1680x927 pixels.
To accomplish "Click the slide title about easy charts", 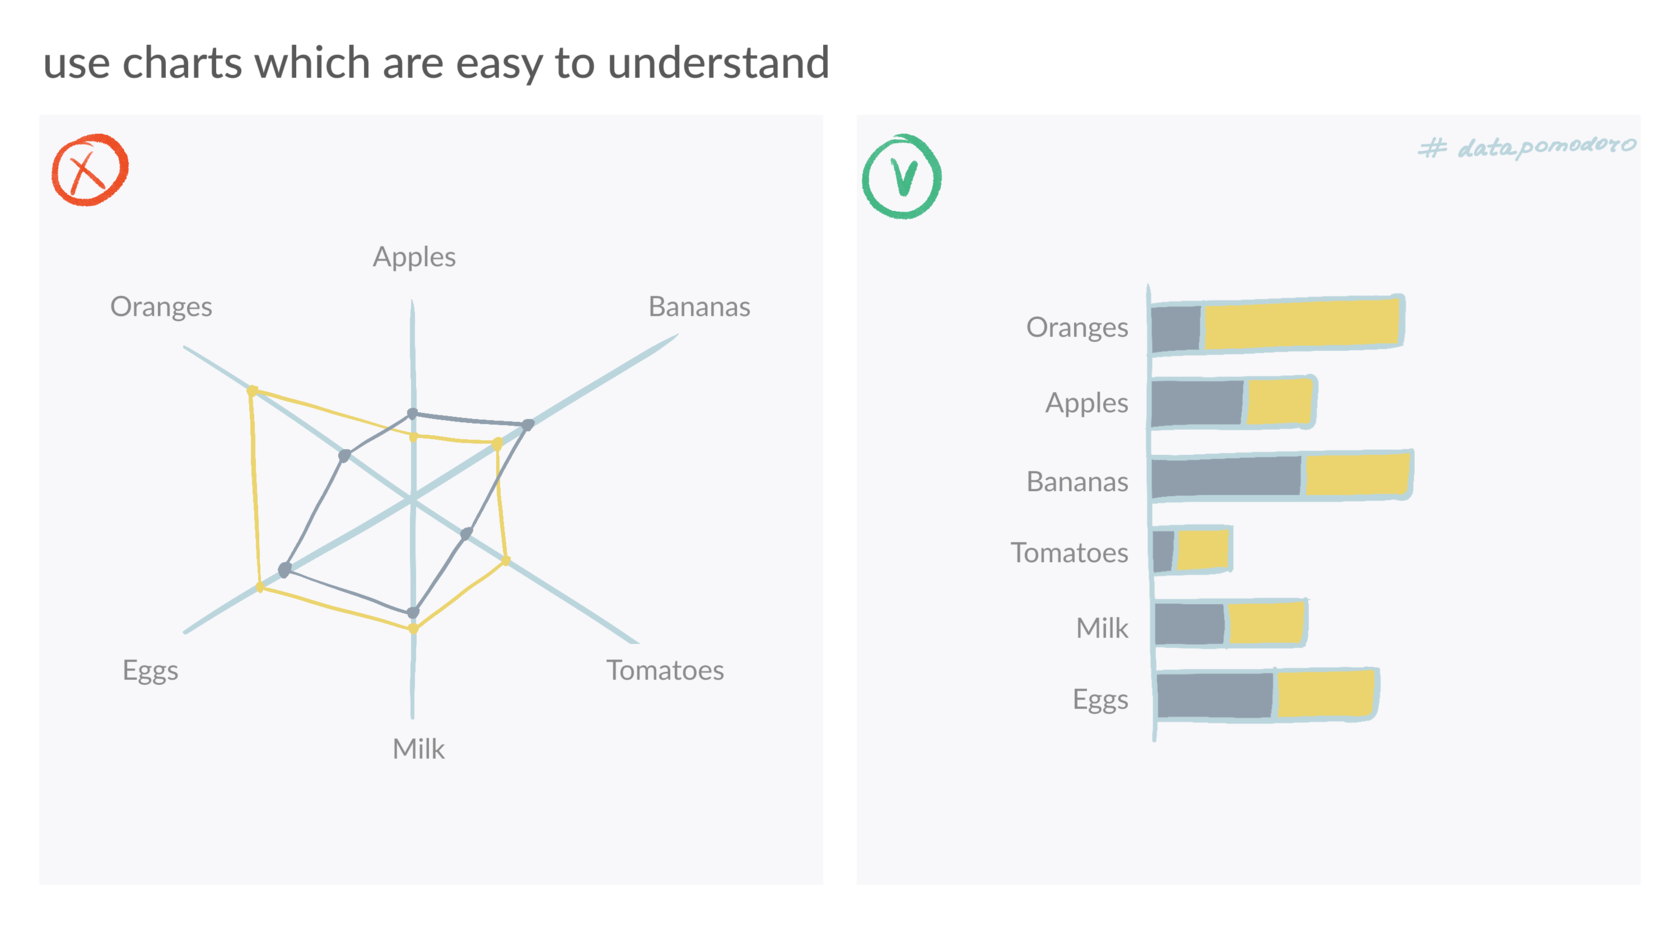I will coord(436,62).
